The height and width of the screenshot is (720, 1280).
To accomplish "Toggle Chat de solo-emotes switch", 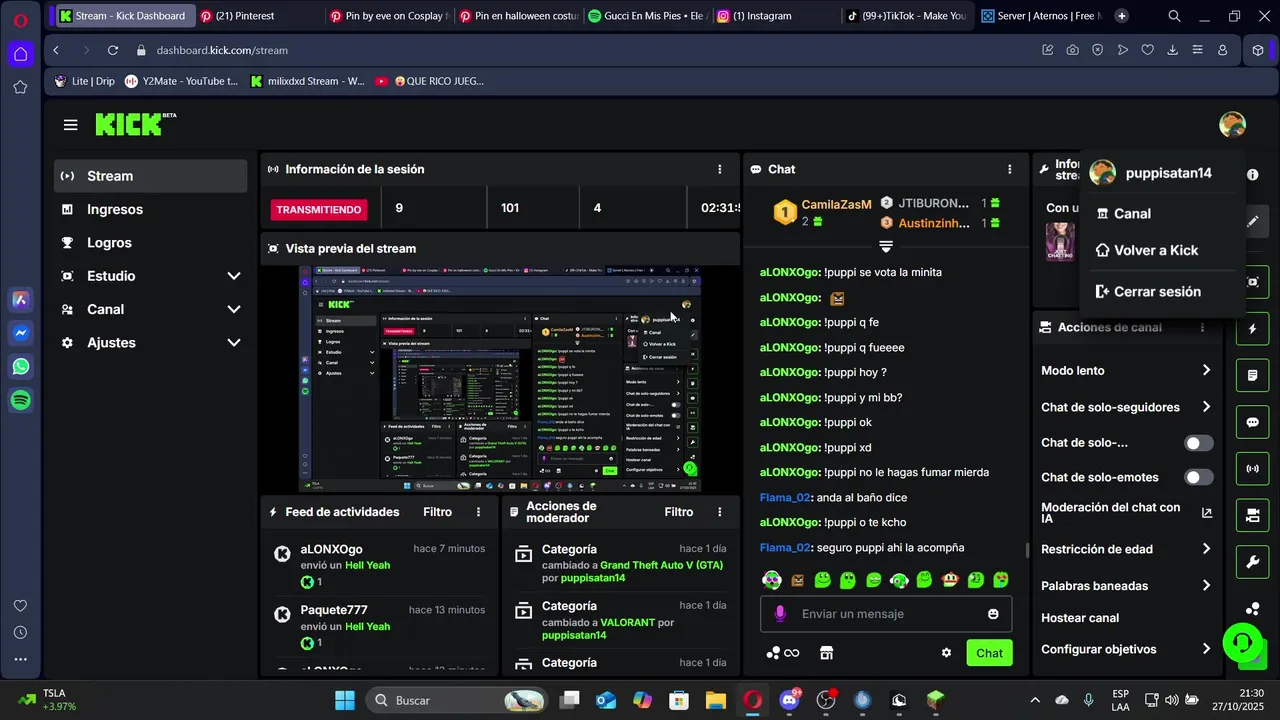I will (1199, 477).
